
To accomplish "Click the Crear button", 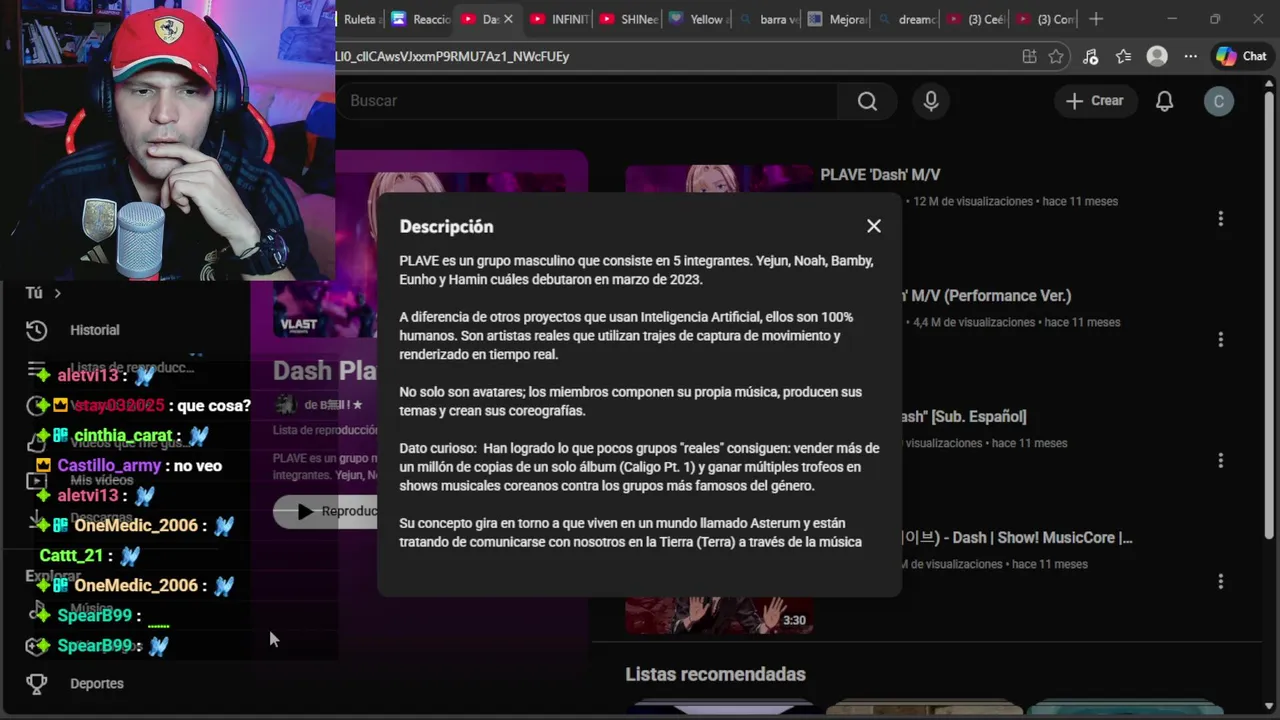I will [x=1094, y=101].
